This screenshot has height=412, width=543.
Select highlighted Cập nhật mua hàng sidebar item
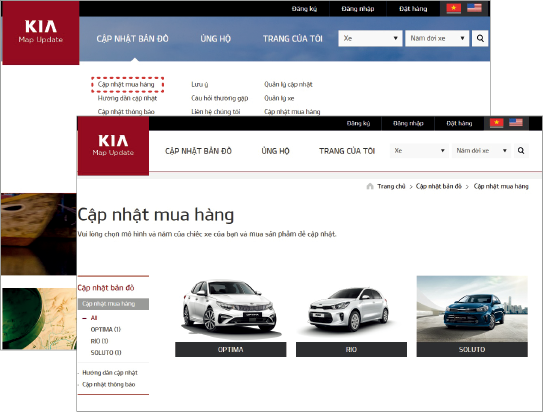pyautogui.click(x=113, y=304)
